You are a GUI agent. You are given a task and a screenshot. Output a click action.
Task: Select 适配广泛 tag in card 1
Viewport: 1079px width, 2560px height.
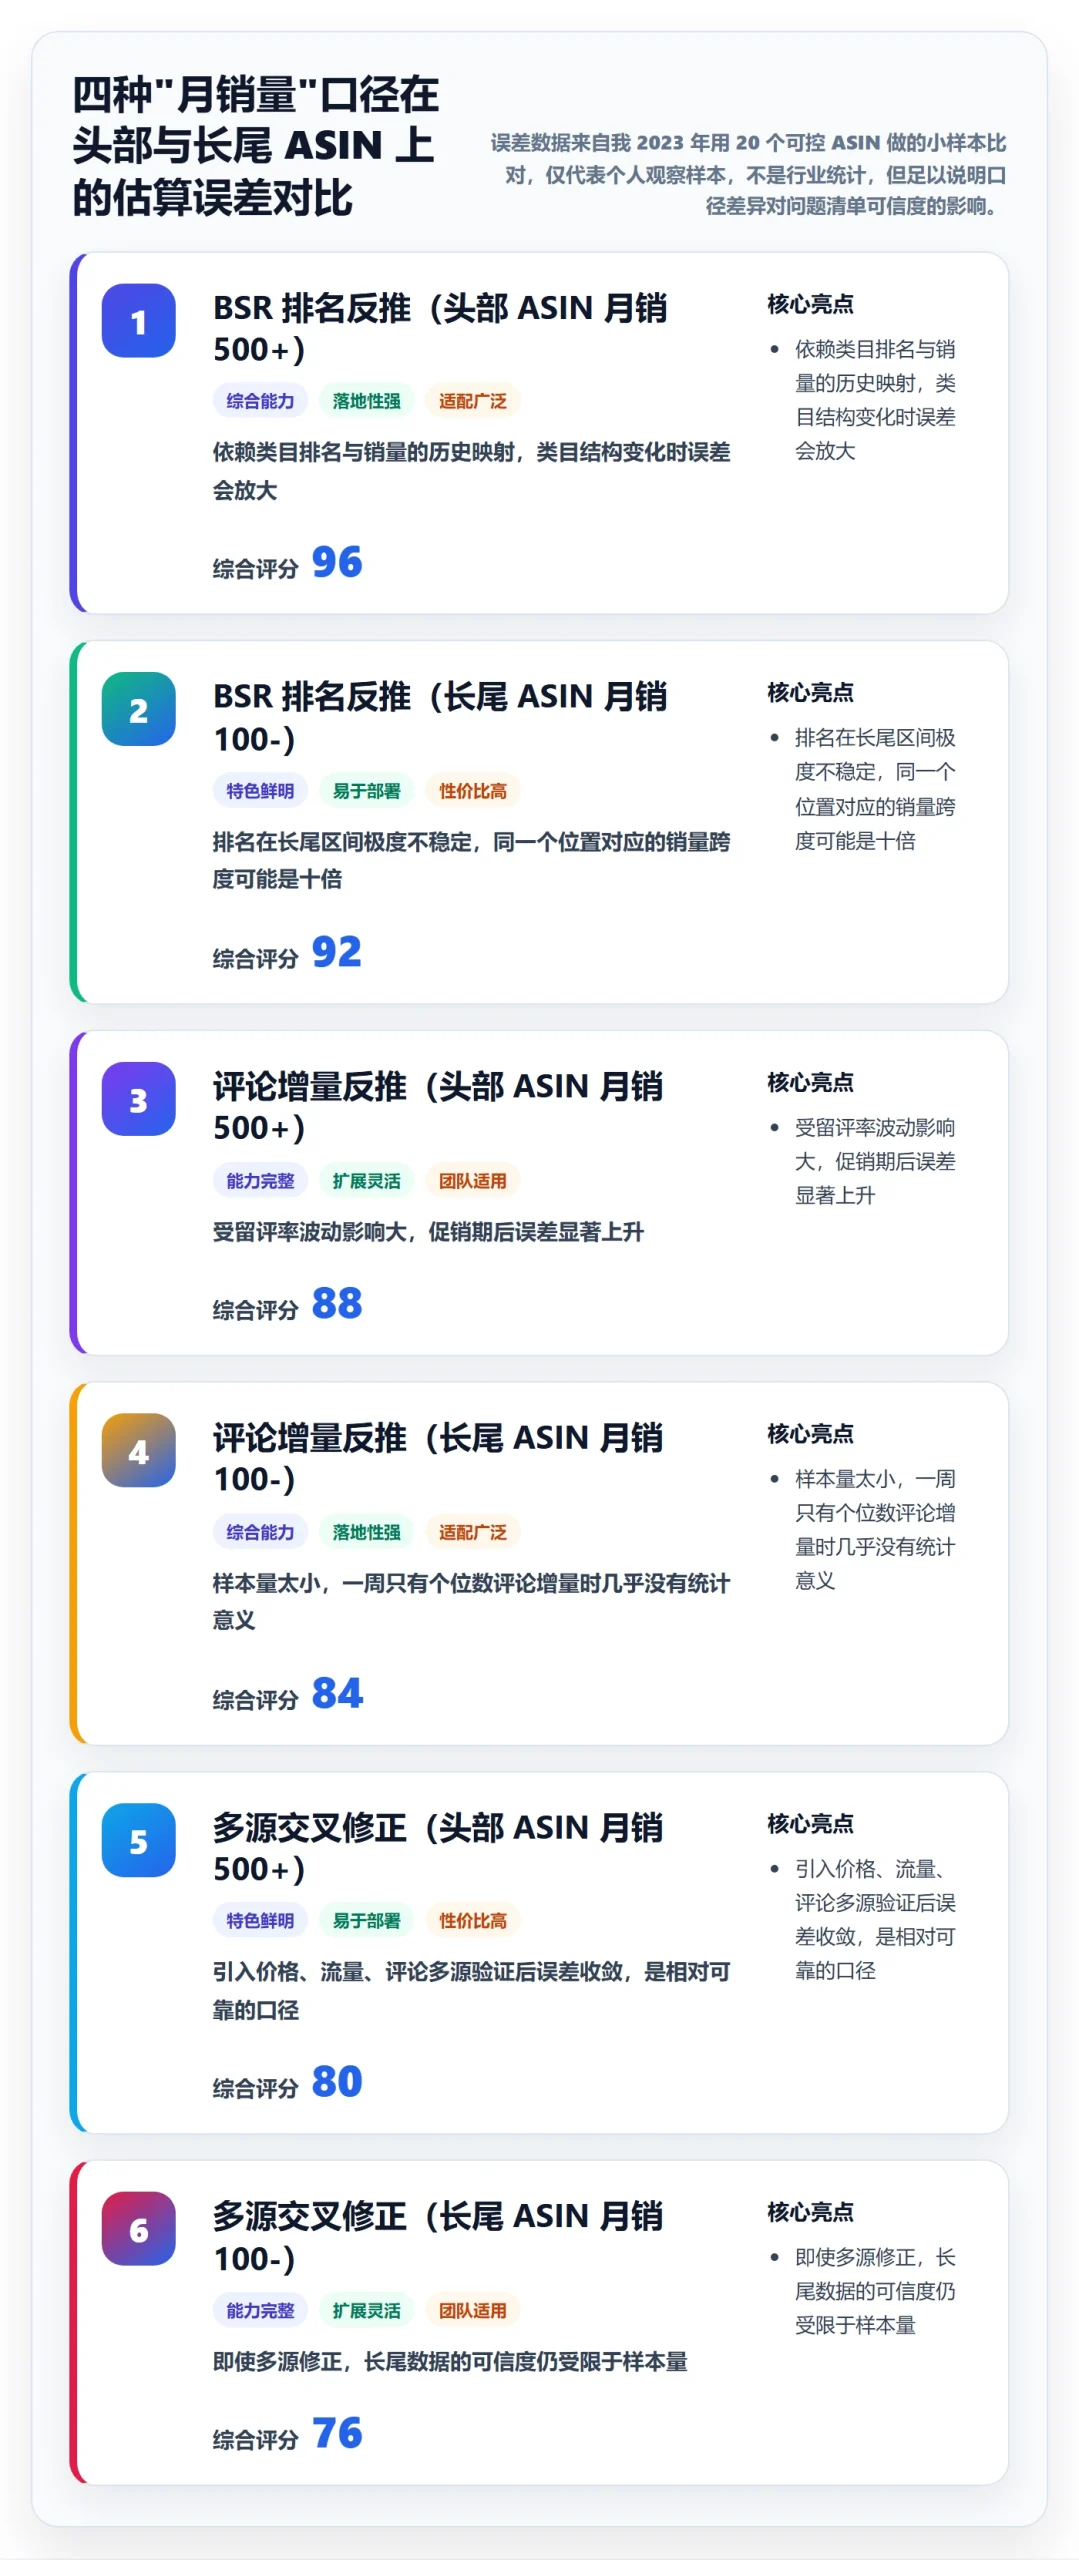(x=472, y=401)
